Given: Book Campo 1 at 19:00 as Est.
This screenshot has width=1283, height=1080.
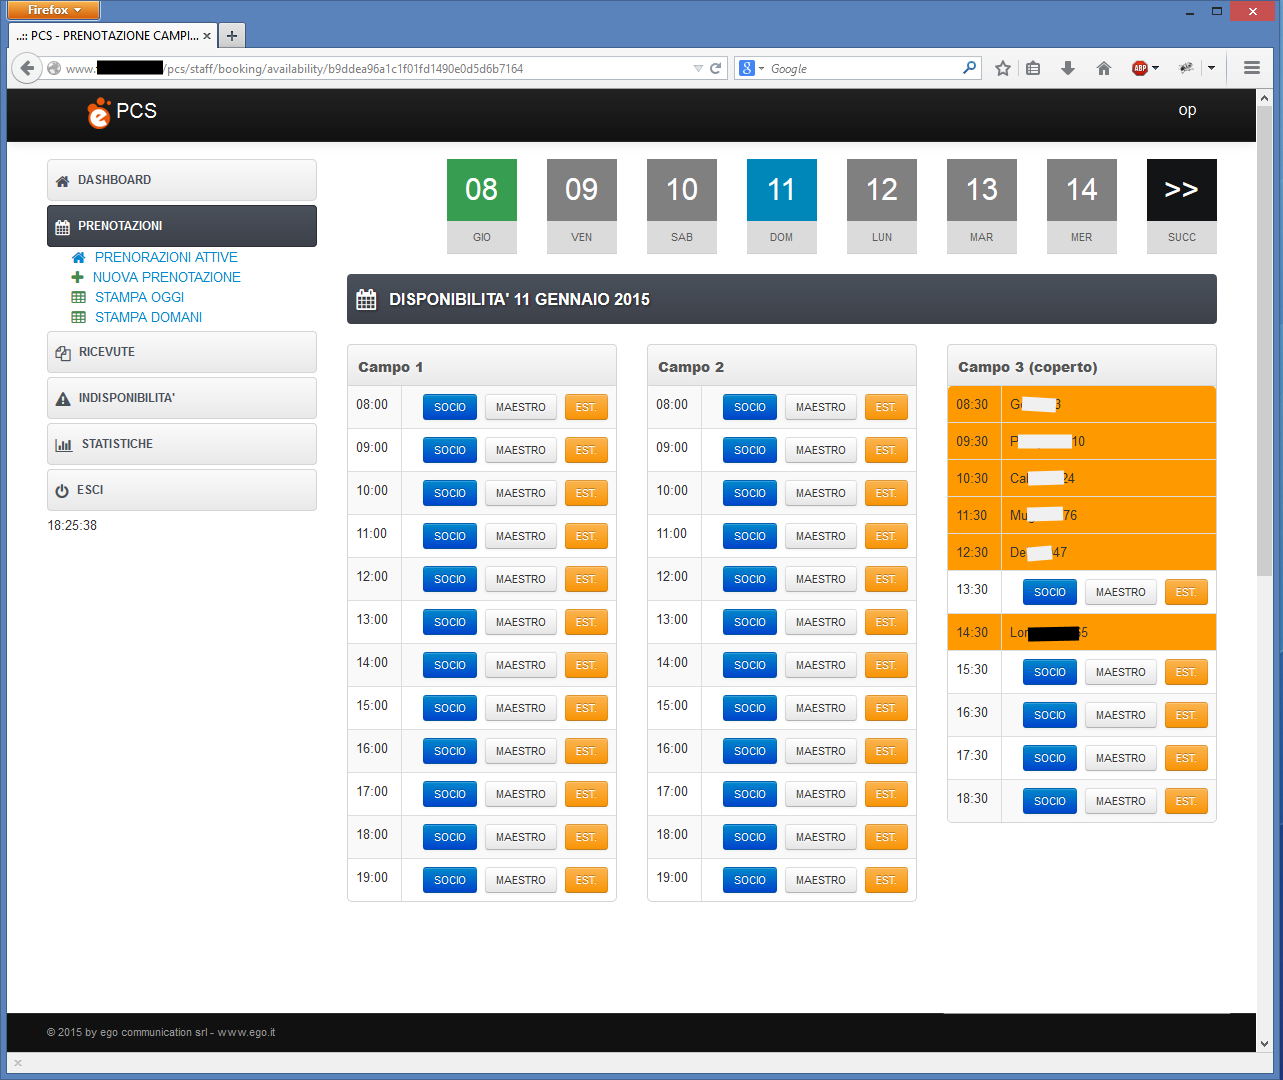Looking at the screenshot, I should coord(586,880).
